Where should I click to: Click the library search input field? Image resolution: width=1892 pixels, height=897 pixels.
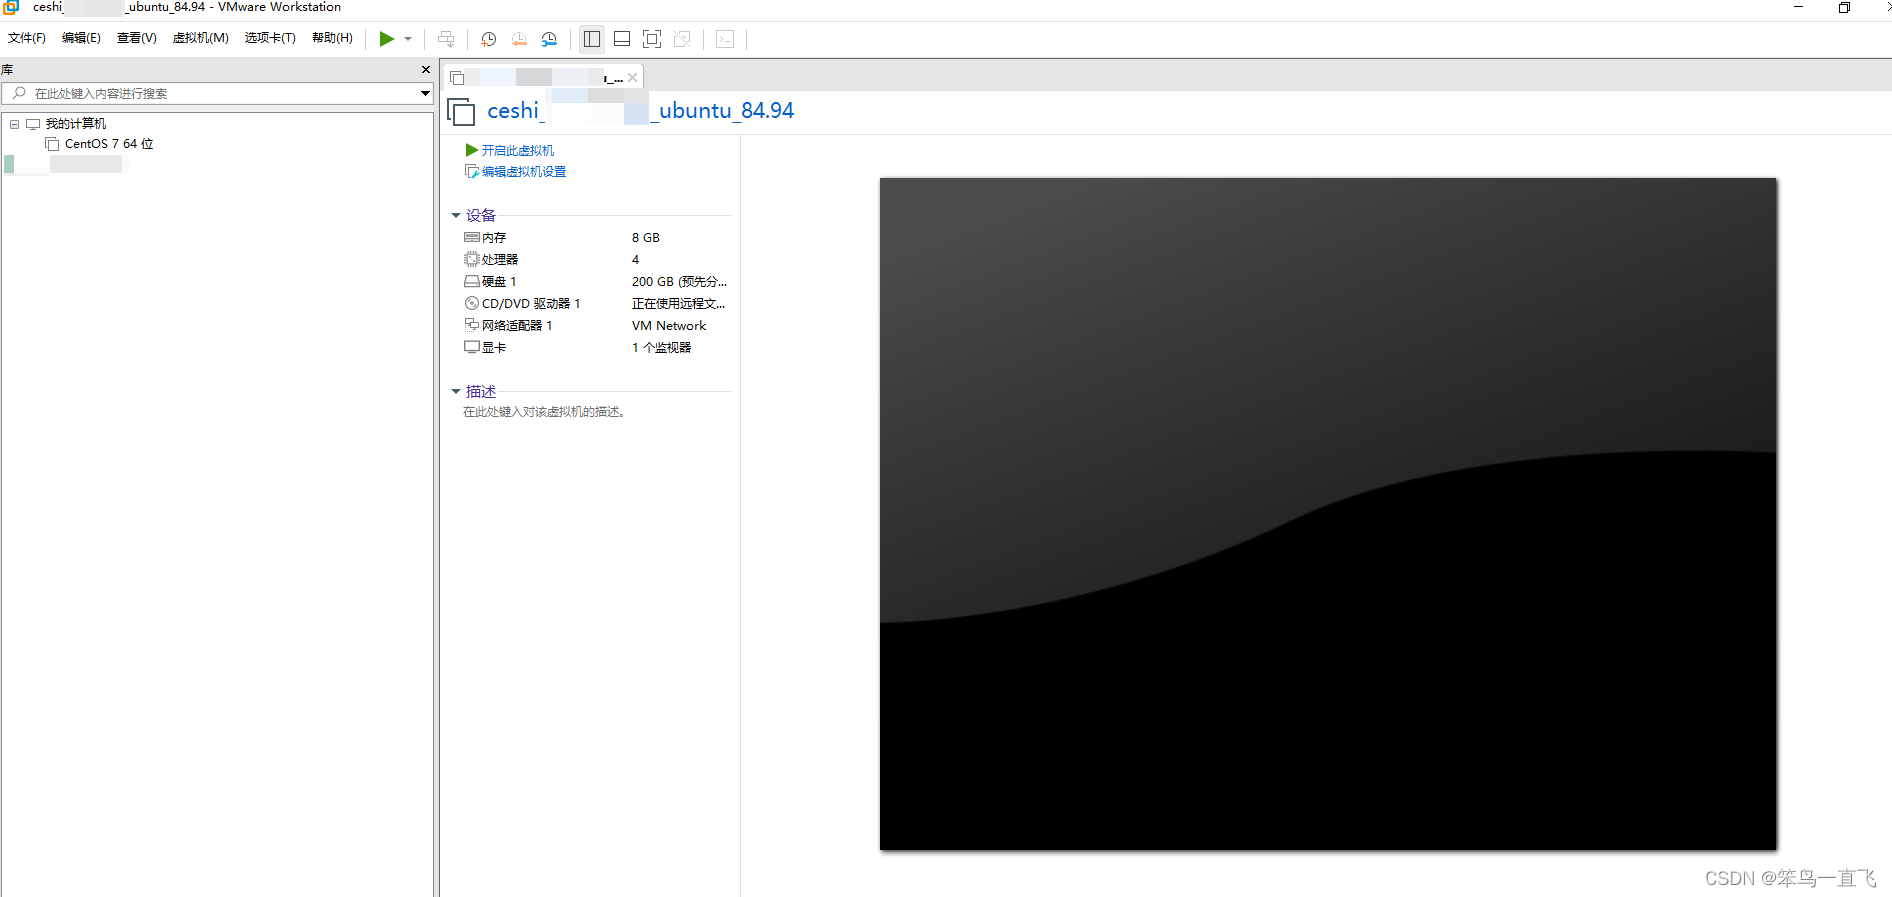210,93
